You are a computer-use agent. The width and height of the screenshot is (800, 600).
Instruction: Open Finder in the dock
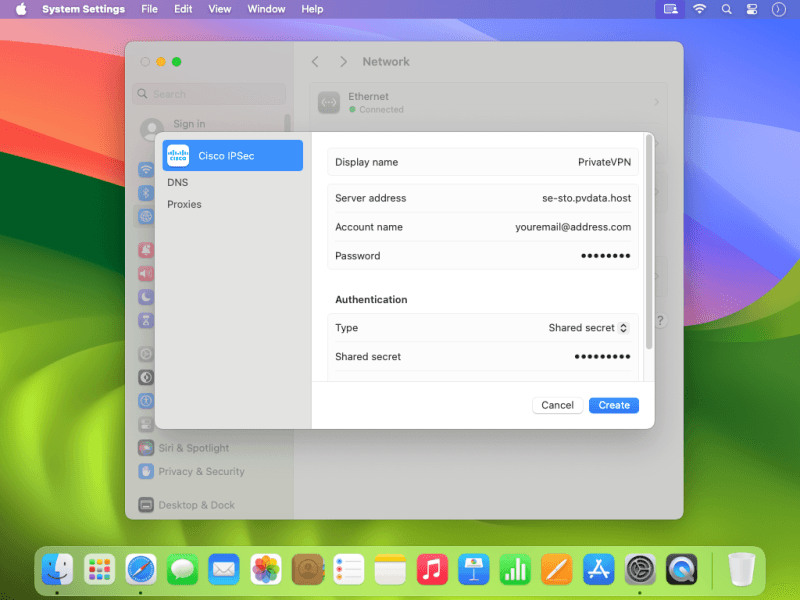(x=57, y=570)
